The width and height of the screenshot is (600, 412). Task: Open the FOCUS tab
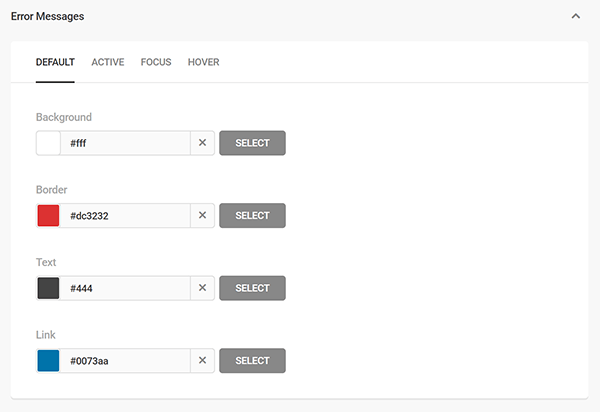pyautogui.click(x=156, y=62)
